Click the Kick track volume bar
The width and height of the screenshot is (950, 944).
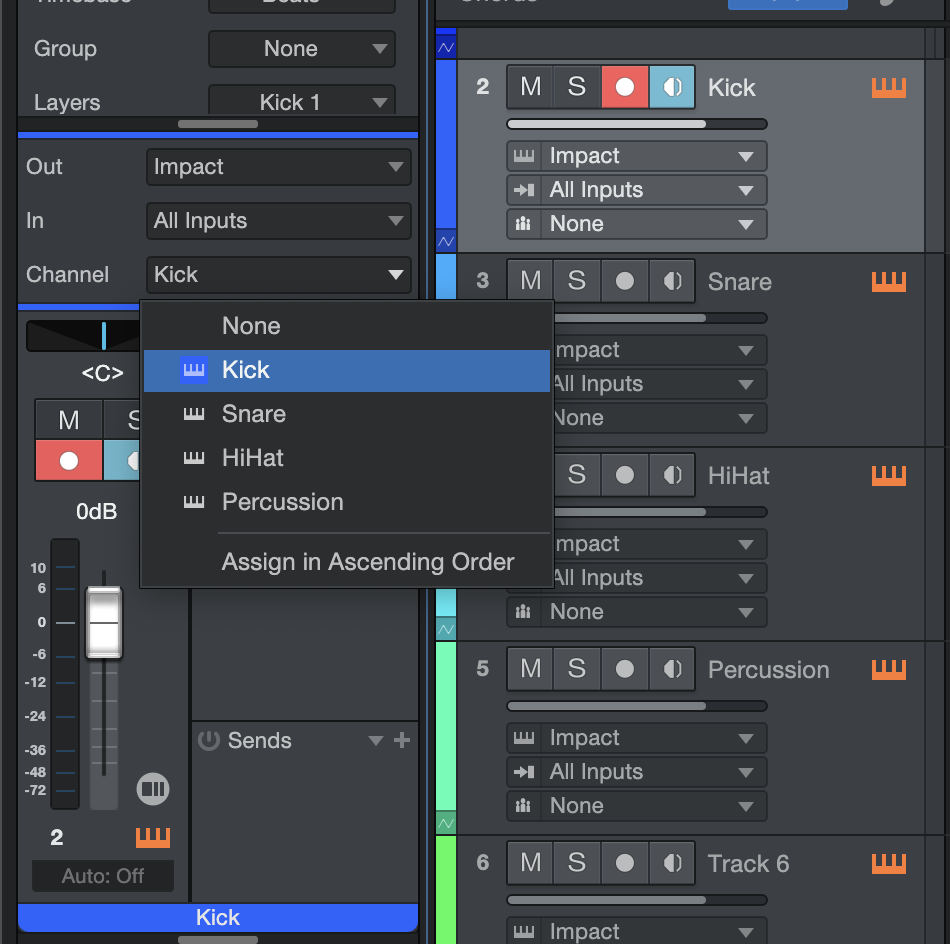coord(637,124)
